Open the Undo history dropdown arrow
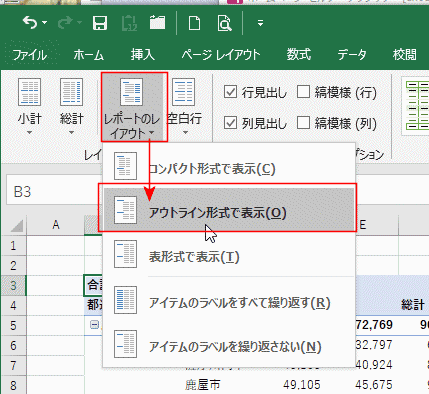Viewport: 429px width, 394px height. [45, 23]
